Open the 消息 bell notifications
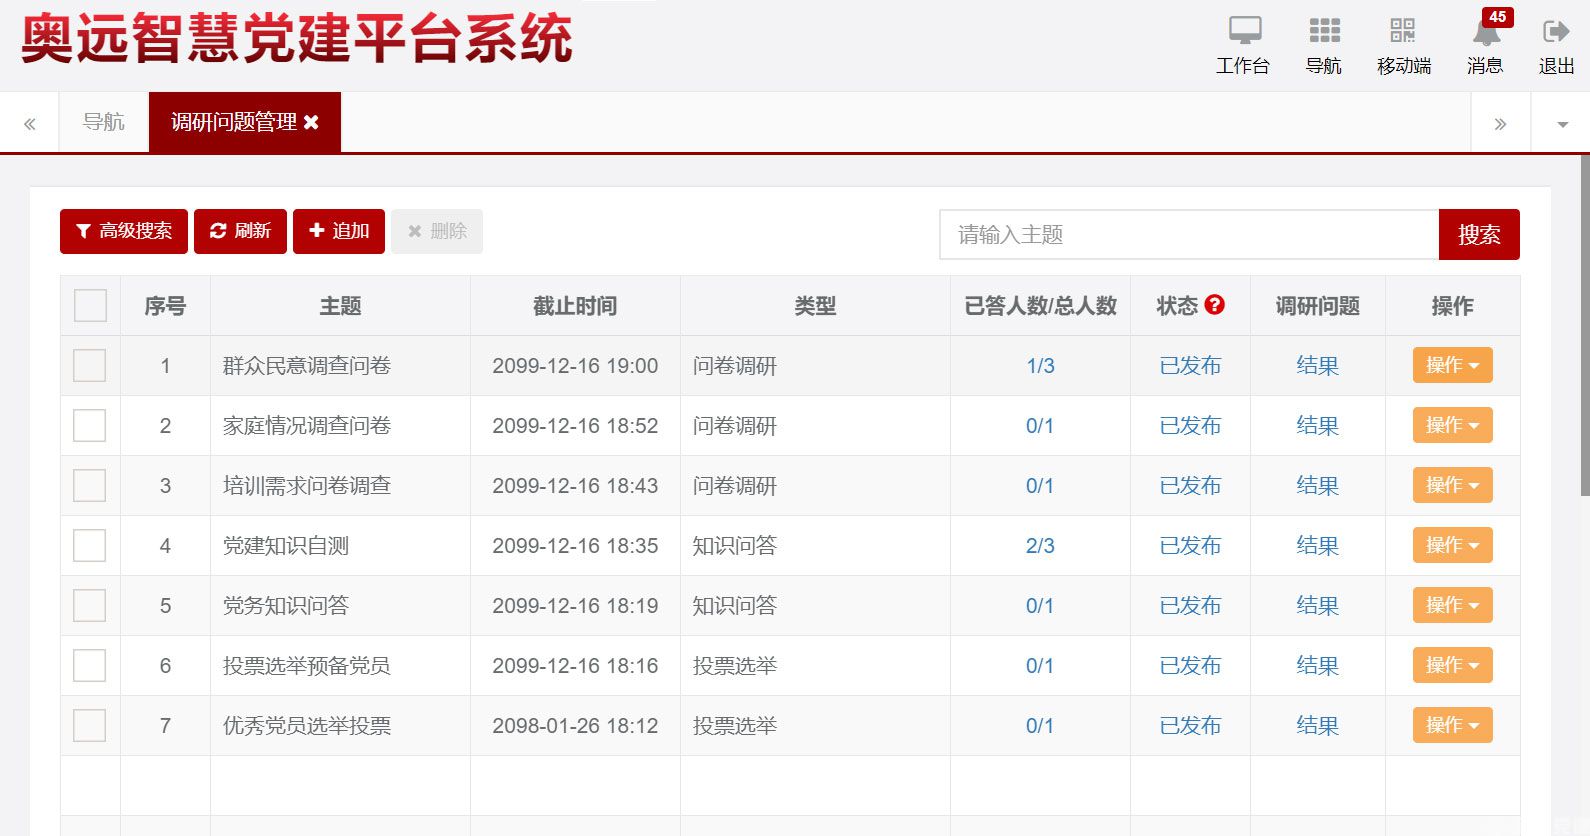The width and height of the screenshot is (1590, 836). point(1486,45)
